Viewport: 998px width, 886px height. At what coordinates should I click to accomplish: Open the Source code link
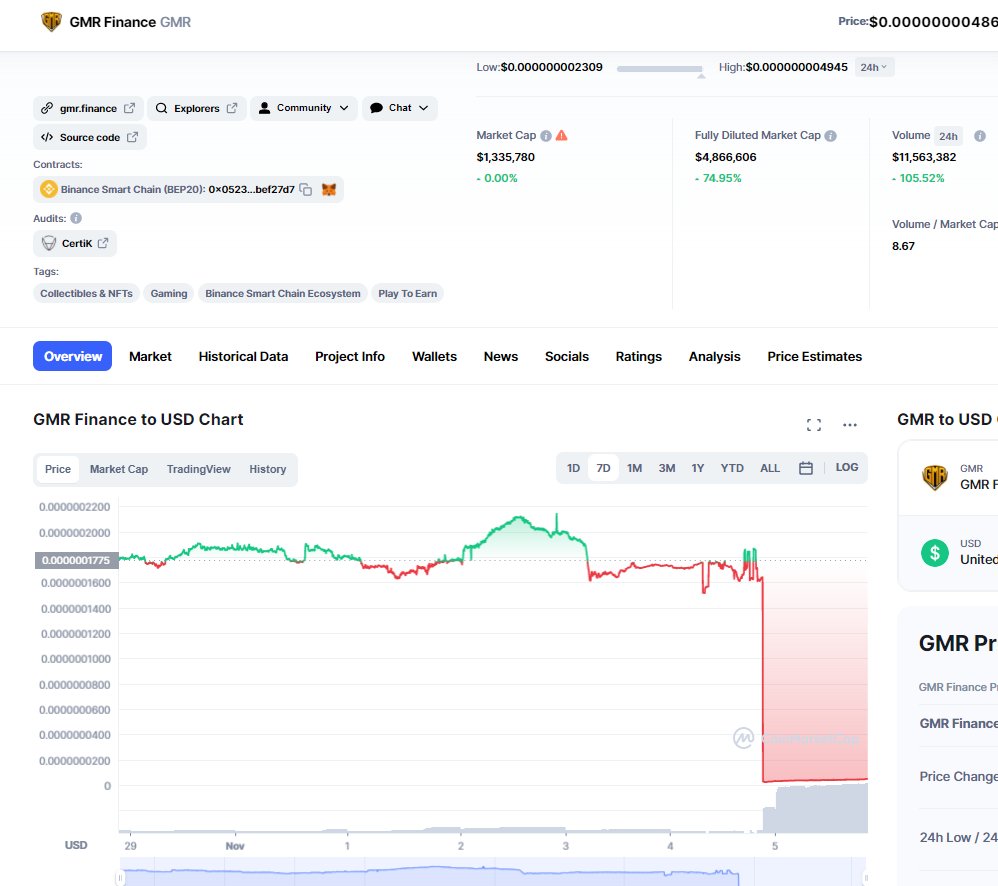tap(90, 137)
